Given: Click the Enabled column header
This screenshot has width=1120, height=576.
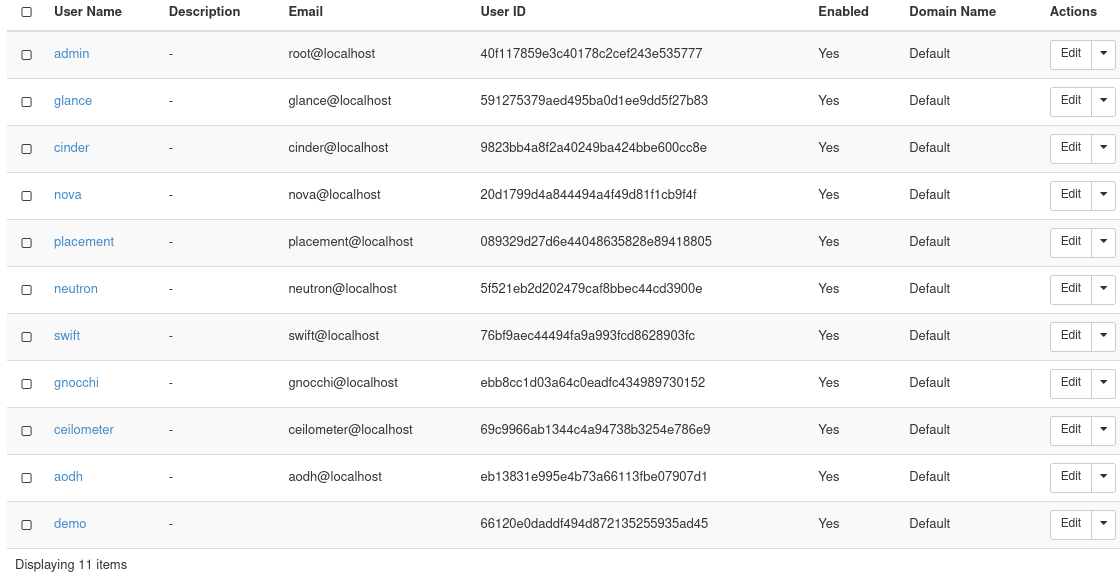Looking at the screenshot, I should click(843, 11).
